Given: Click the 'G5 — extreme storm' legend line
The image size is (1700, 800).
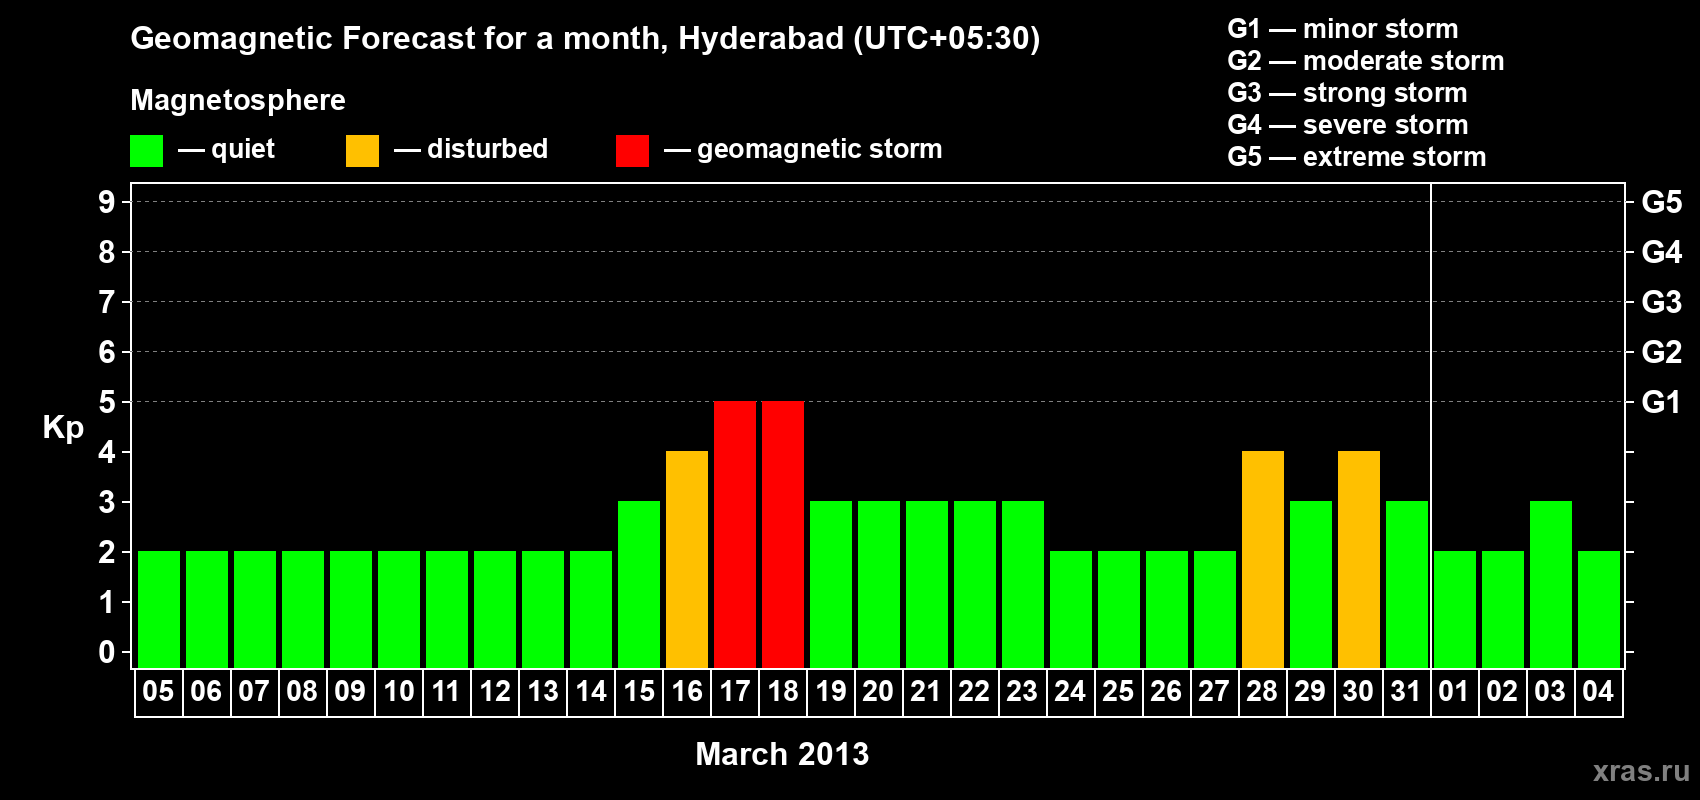Looking at the screenshot, I should point(1357,157).
